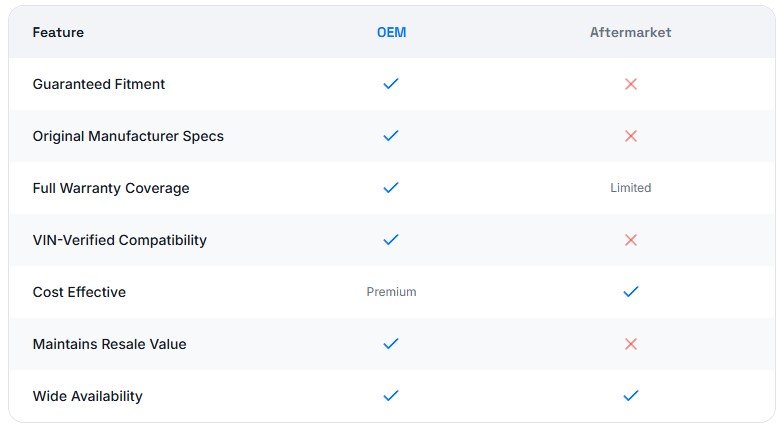Click the Feature column header
Image resolution: width=781 pixels, height=433 pixels.
pos(58,32)
